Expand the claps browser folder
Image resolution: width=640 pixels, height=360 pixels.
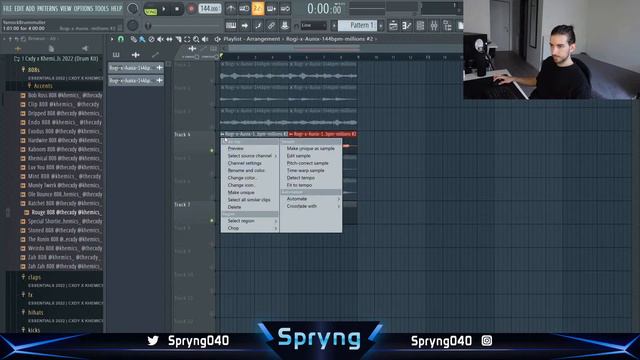click(x=34, y=277)
